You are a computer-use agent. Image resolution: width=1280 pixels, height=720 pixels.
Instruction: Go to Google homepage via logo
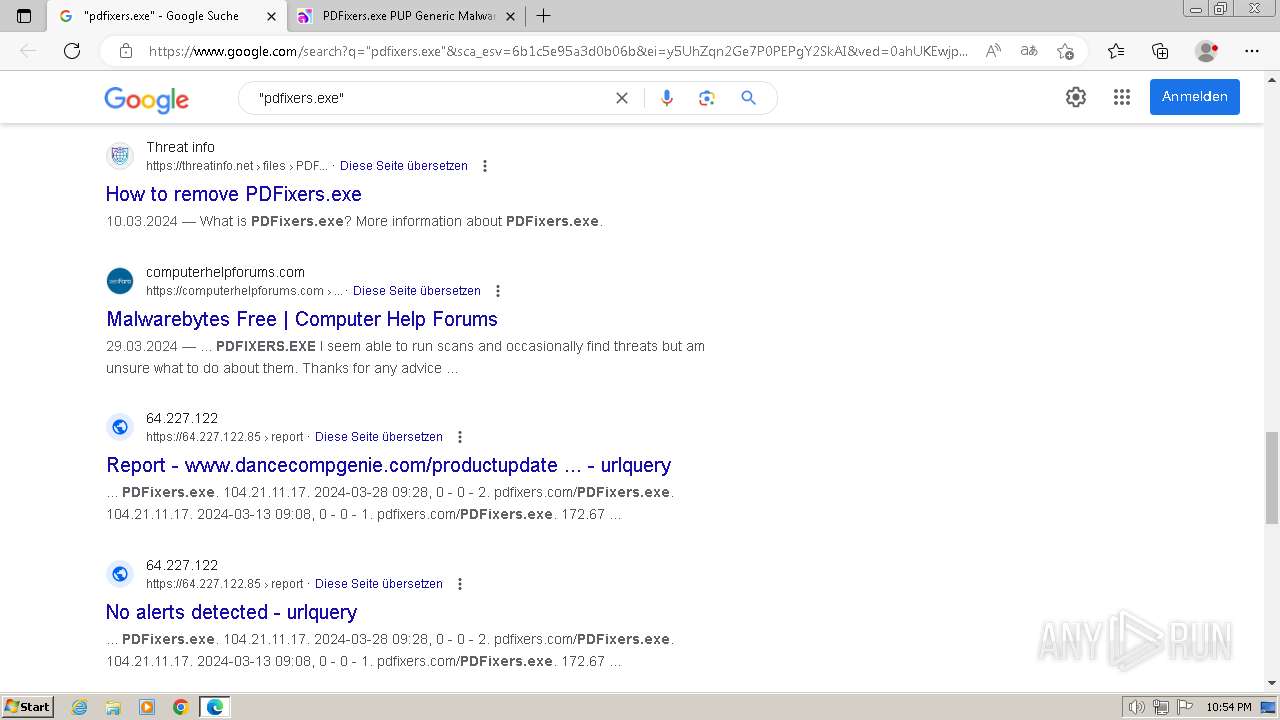(146, 99)
